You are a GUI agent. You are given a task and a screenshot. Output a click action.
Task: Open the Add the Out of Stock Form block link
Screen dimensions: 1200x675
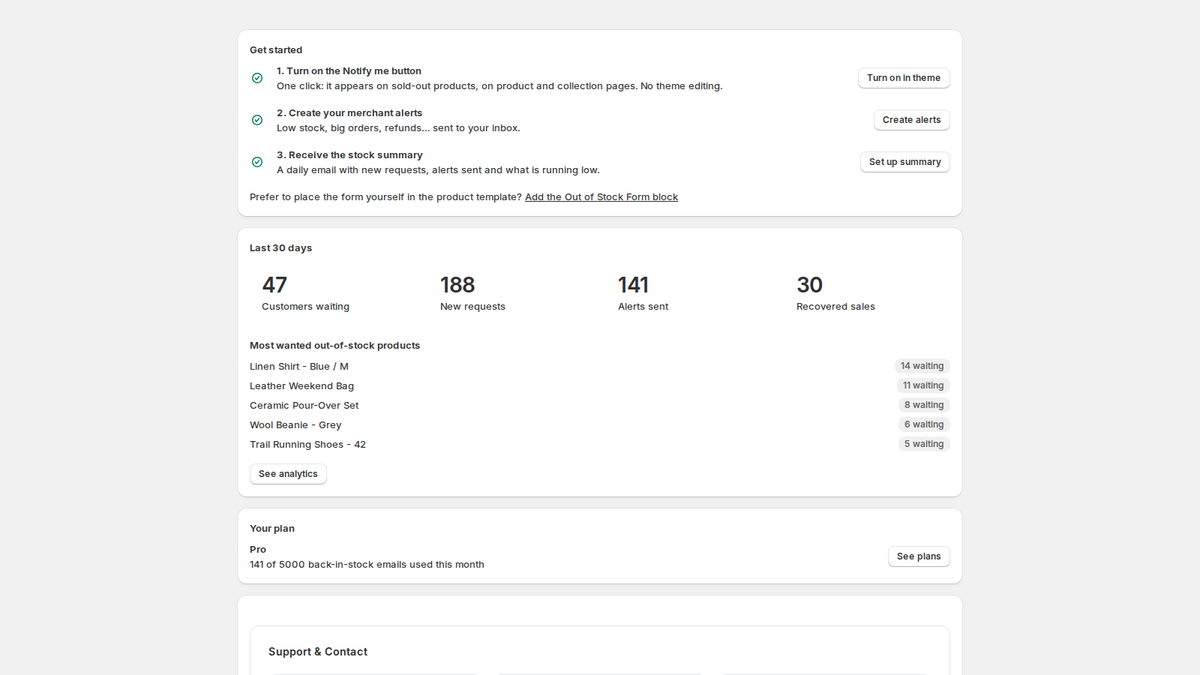(x=601, y=197)
